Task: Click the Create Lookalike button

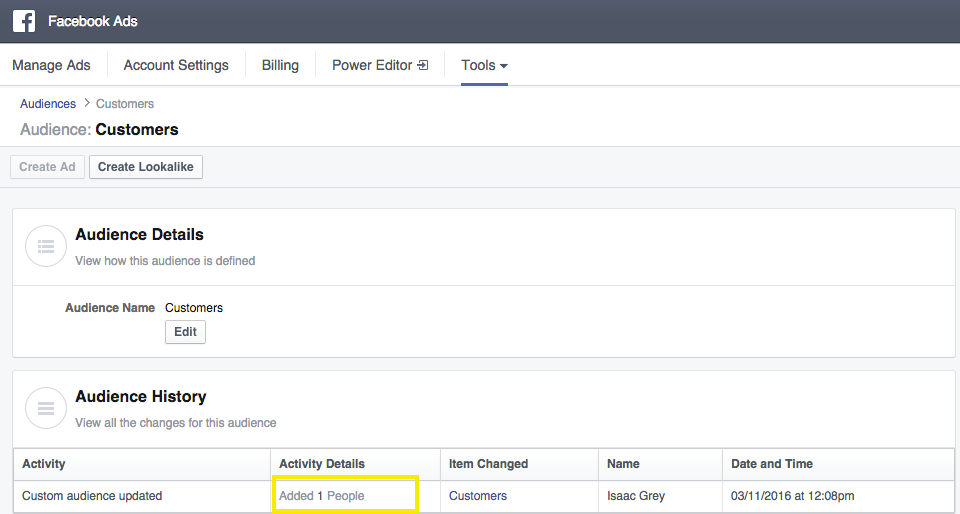Action: [x=146, y=166]
